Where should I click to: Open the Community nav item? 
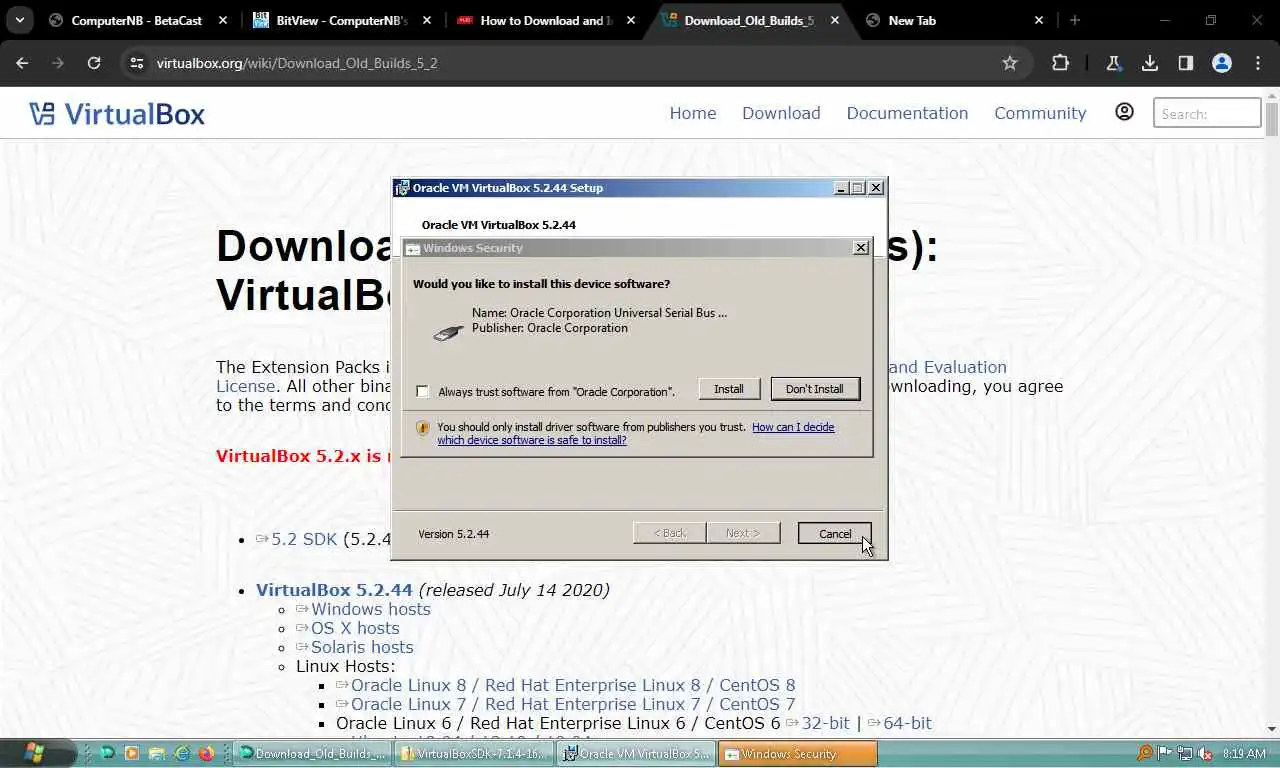[x=1040, y=113]
